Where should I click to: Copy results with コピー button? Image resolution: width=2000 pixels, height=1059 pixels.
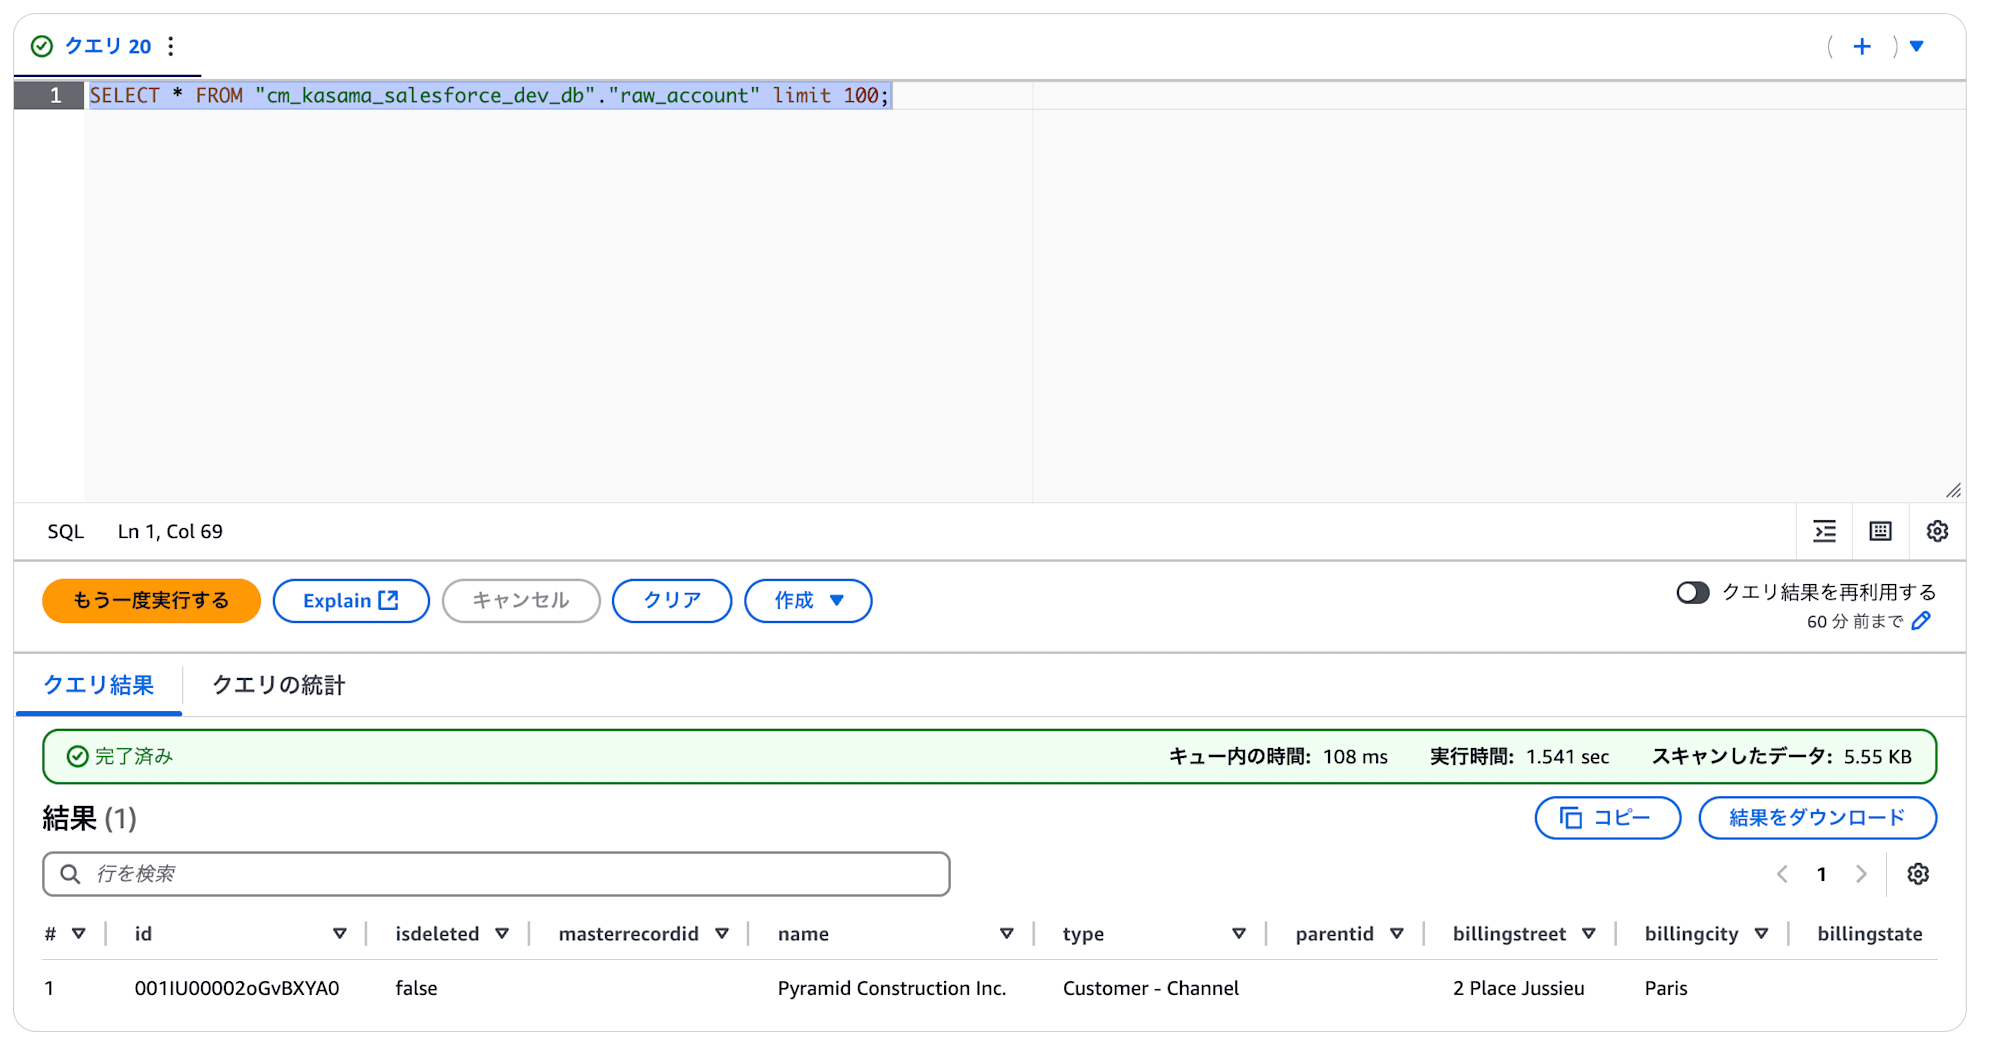click(x=1608, y=818)
